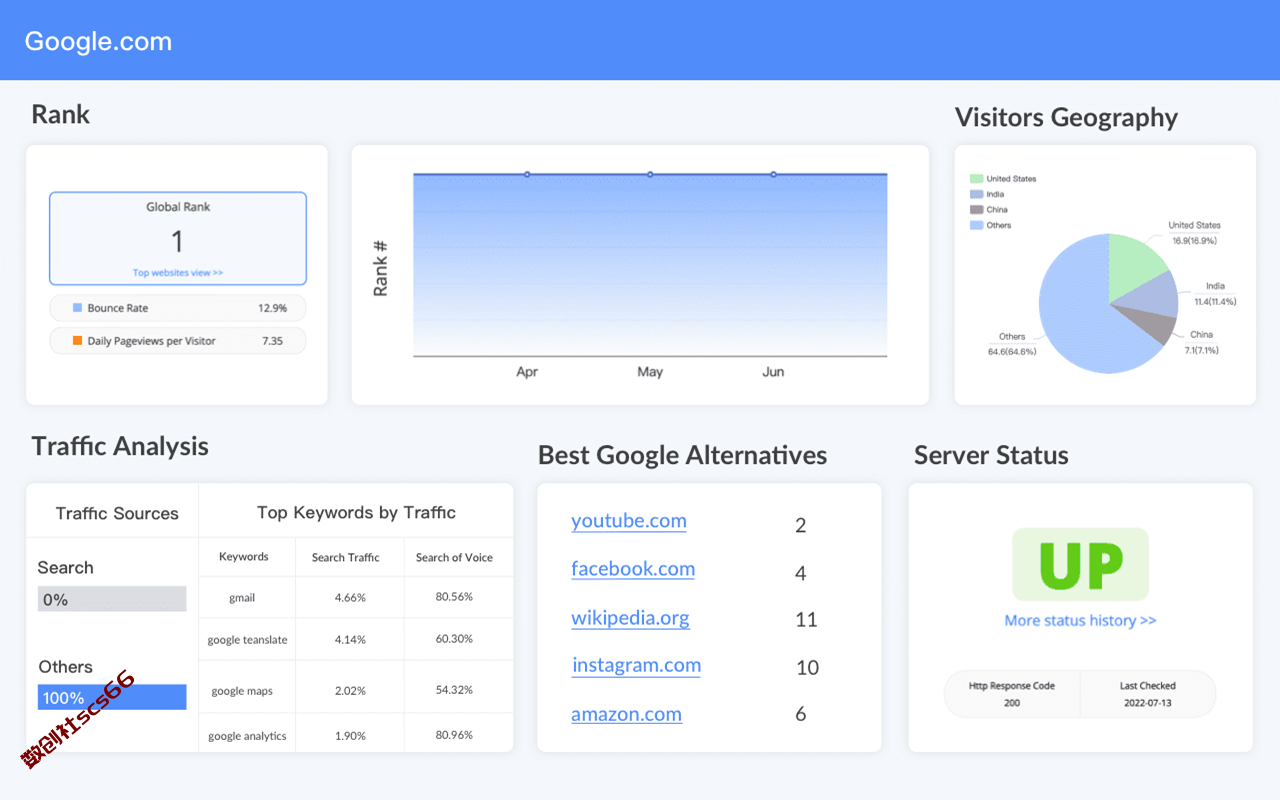
Task: Click the green United States legend swatch
Action: 976,178
